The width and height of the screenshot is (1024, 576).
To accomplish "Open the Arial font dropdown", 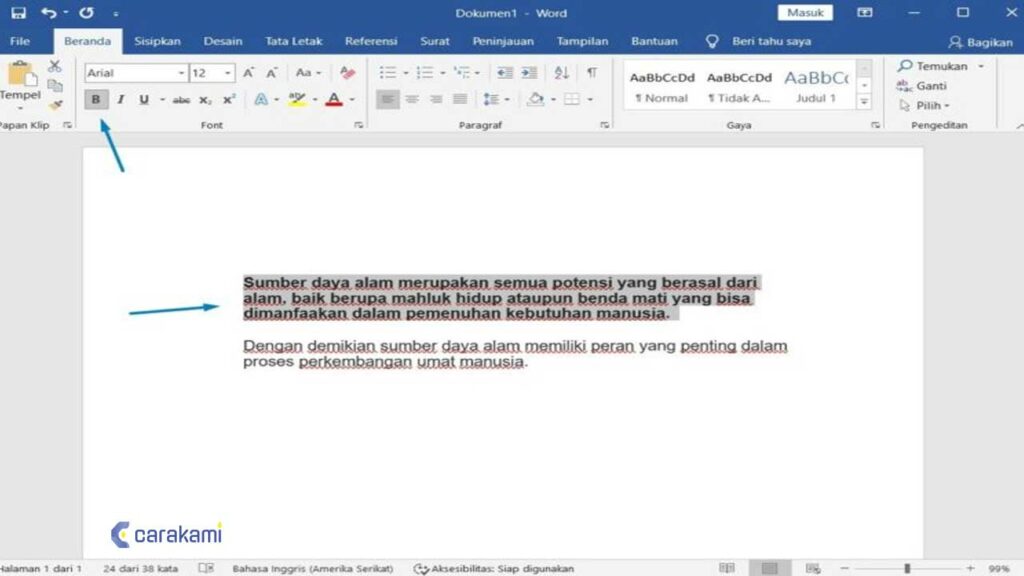I will (x=182, y=70).
